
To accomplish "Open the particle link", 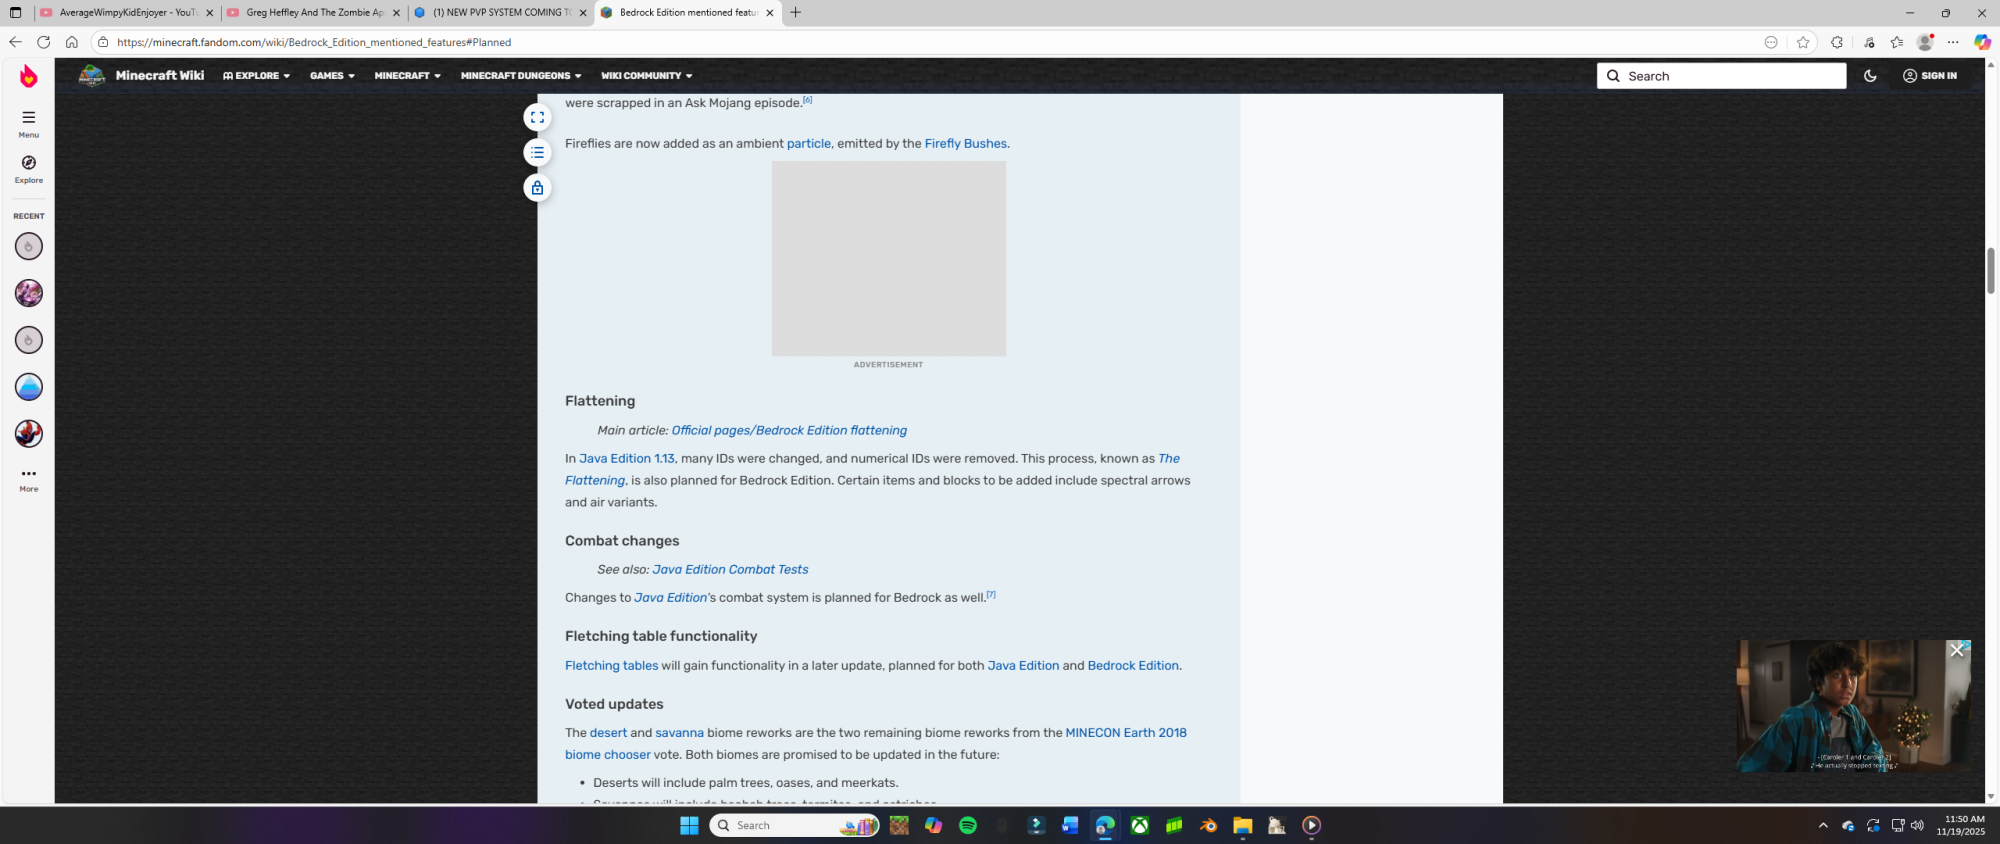I will (x=808, y=144).
